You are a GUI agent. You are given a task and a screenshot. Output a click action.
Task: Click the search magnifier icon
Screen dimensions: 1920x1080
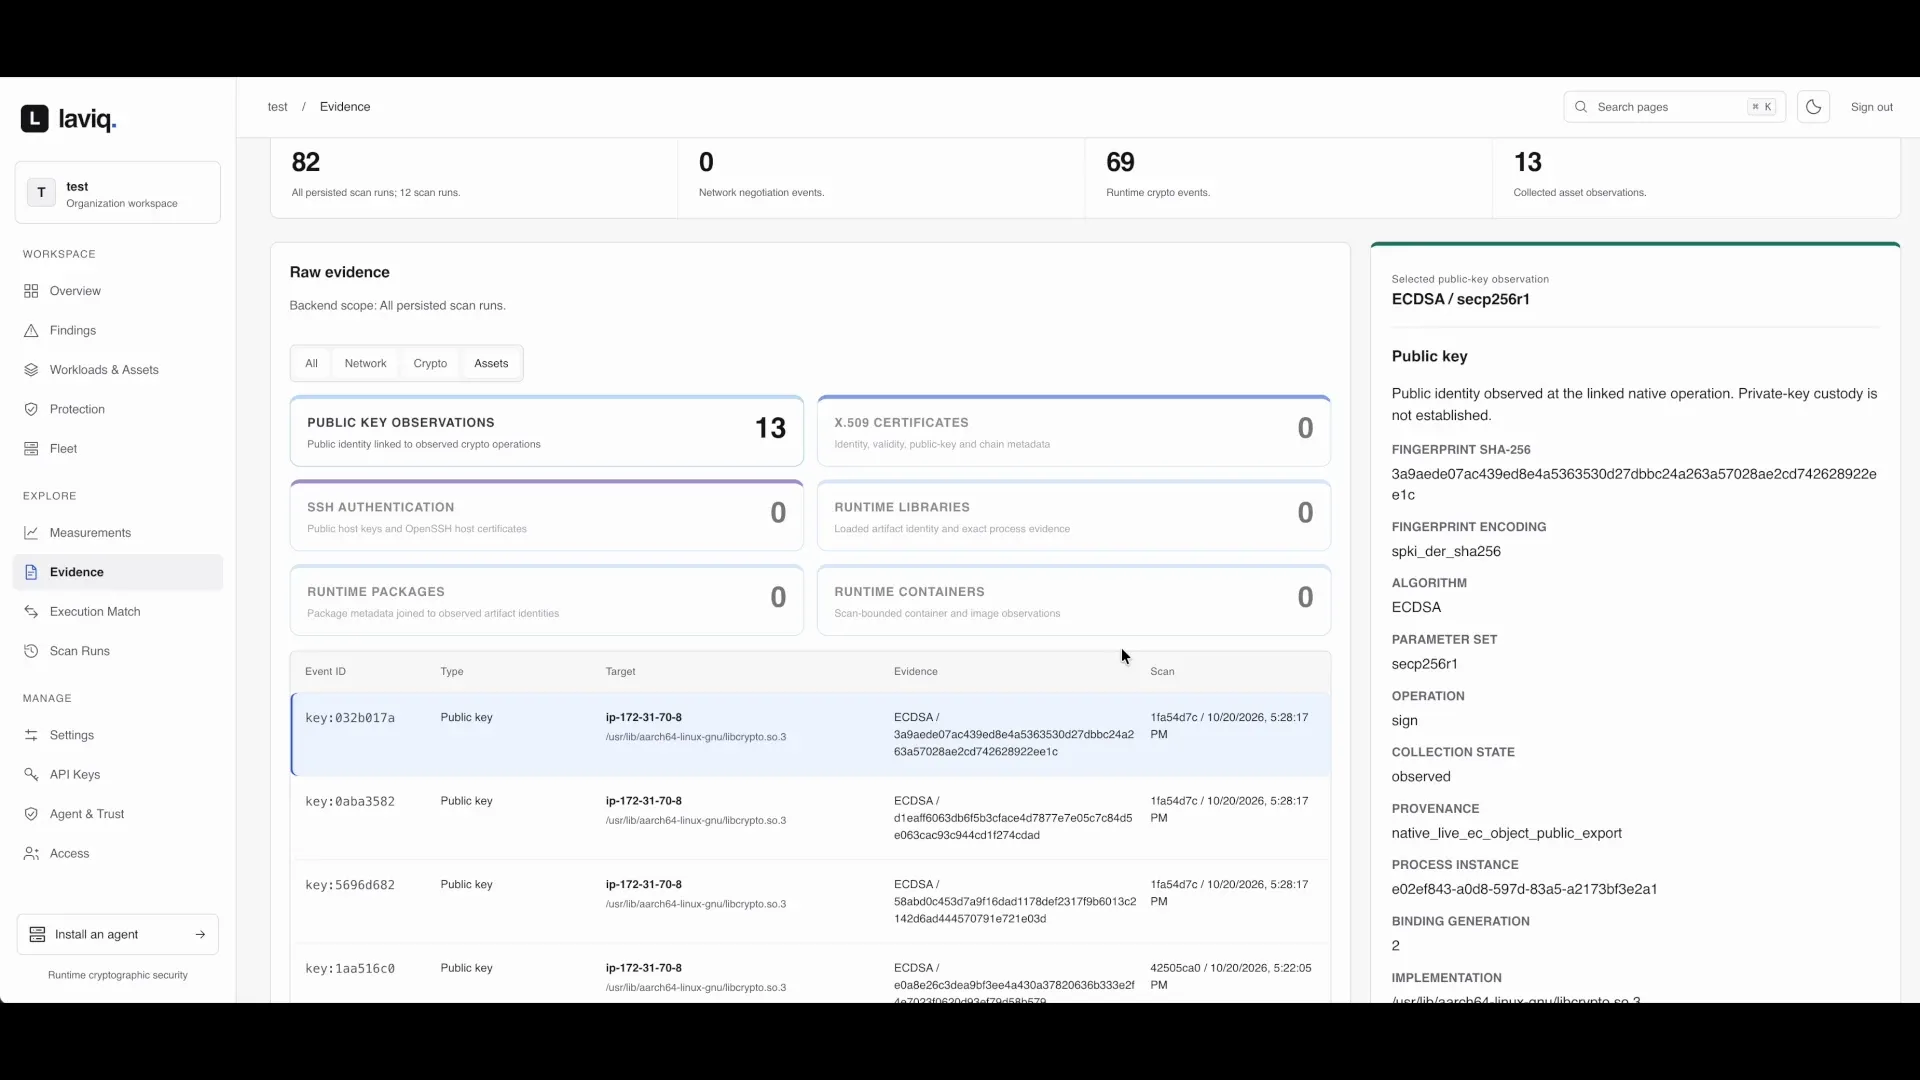(x=1581, y=107)
